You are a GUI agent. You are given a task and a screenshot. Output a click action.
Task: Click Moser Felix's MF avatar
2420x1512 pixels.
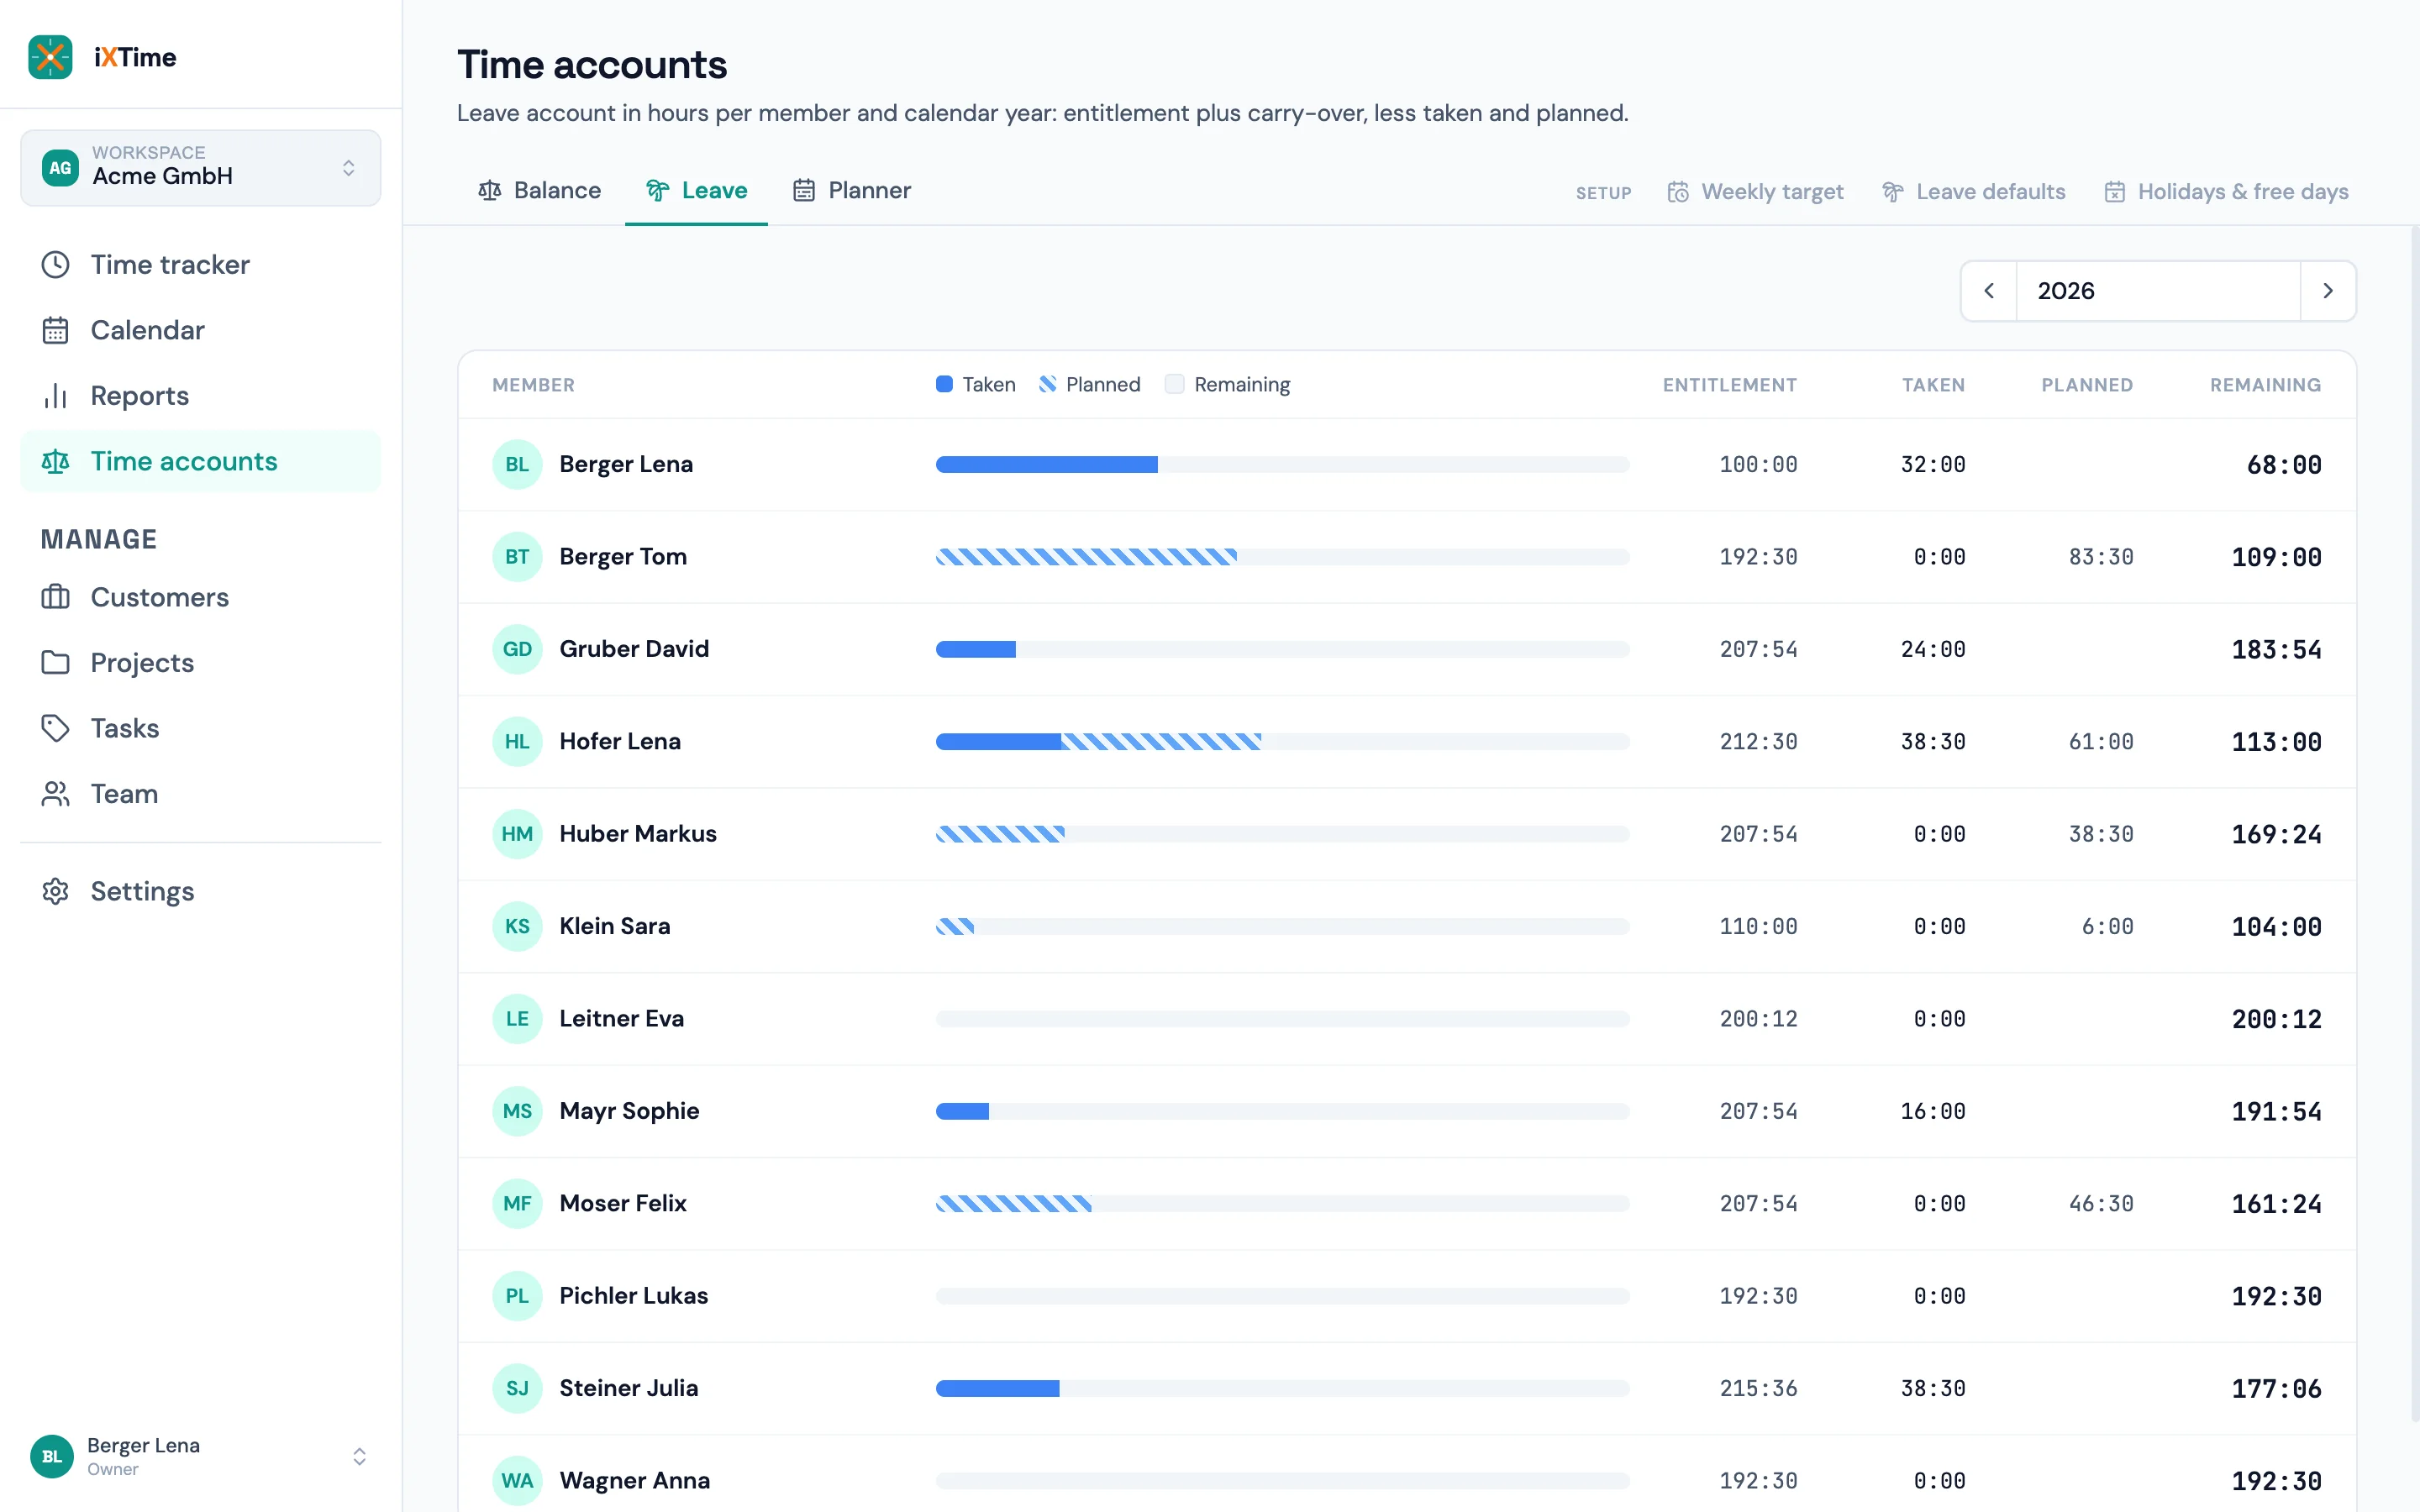coord(517,1203)
